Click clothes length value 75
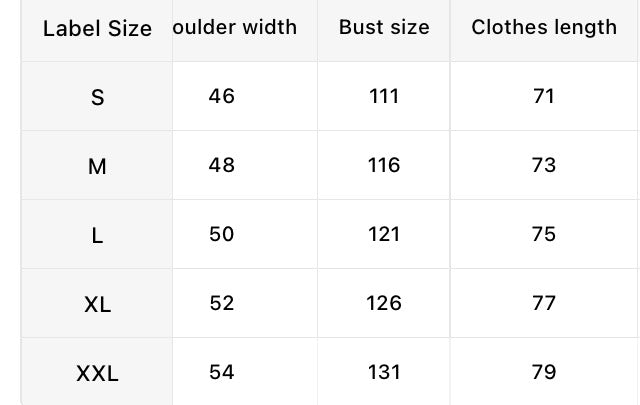 click(544, 234)
